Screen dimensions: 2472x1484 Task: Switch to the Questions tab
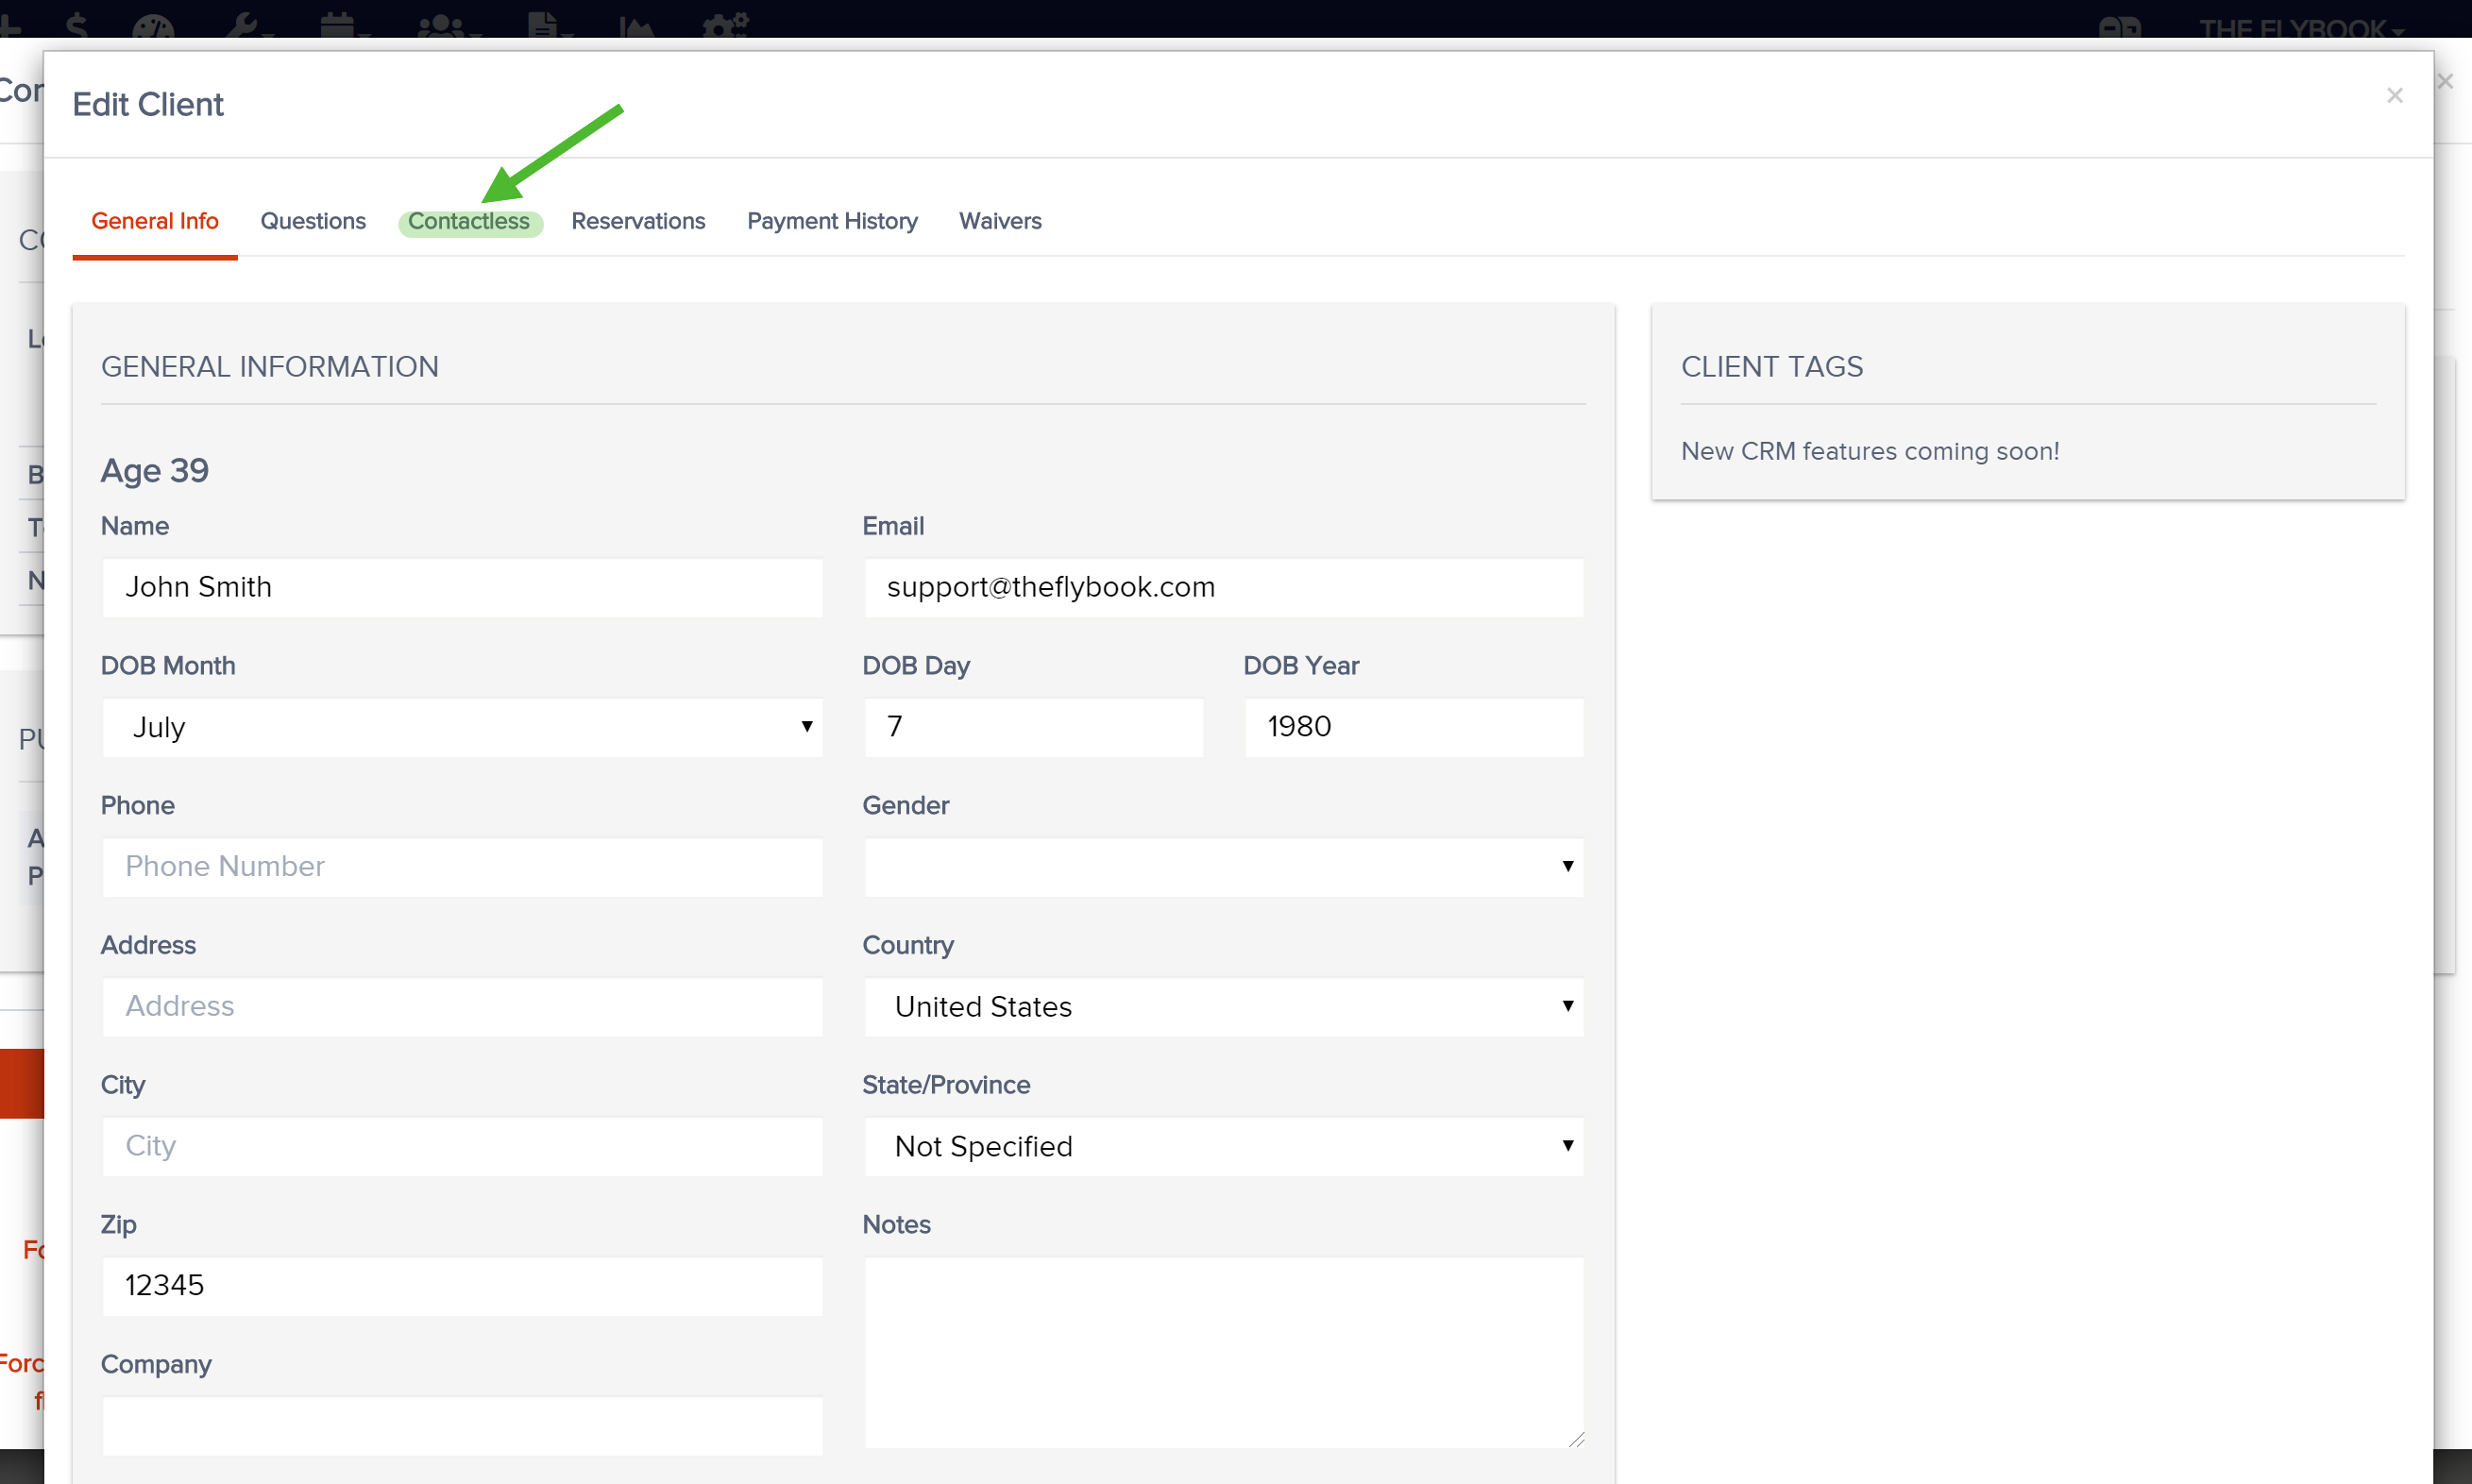pos(313,221)
